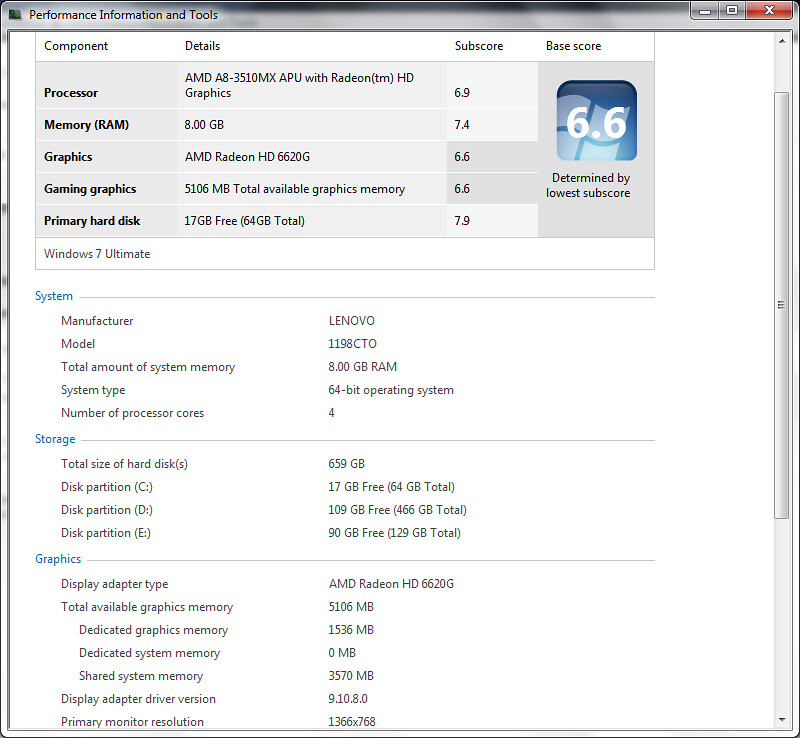Click 'Number of processor cores' label
The width and height of the screenshot is (800, 738).
[132, 413]
